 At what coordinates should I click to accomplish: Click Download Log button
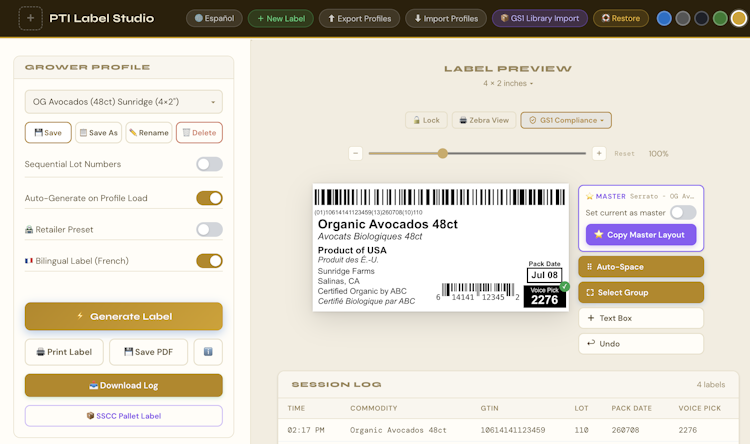pos(123,385)
